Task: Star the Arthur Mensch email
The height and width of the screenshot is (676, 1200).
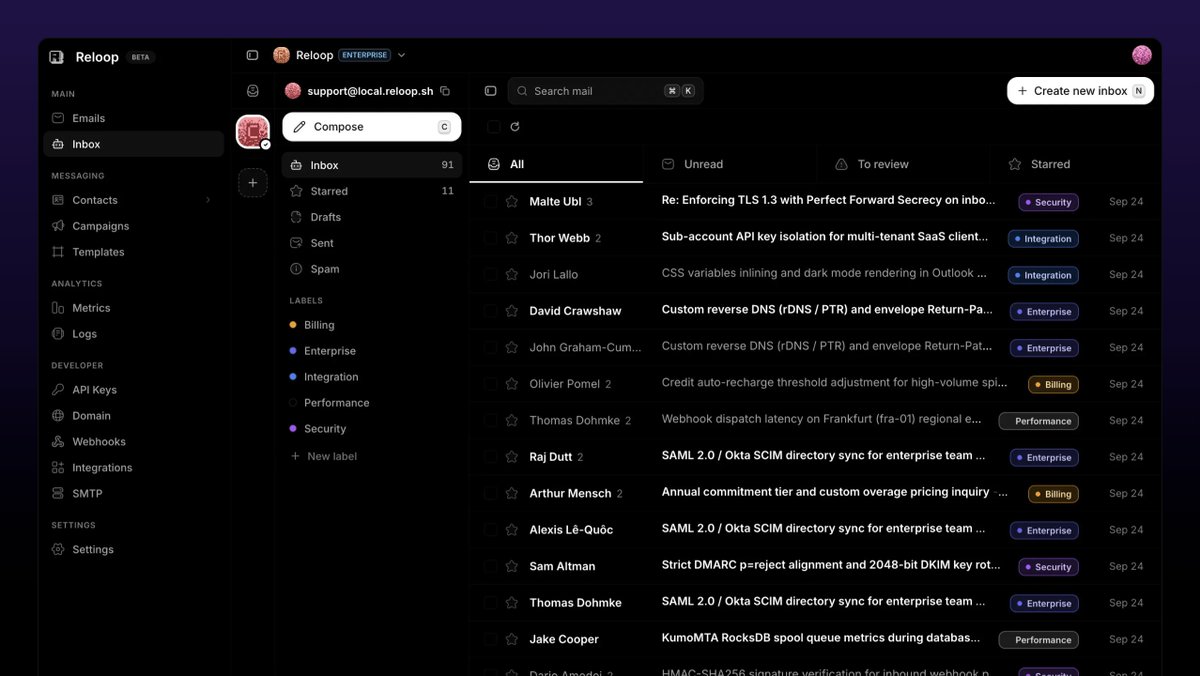Action: pos(512,493)
